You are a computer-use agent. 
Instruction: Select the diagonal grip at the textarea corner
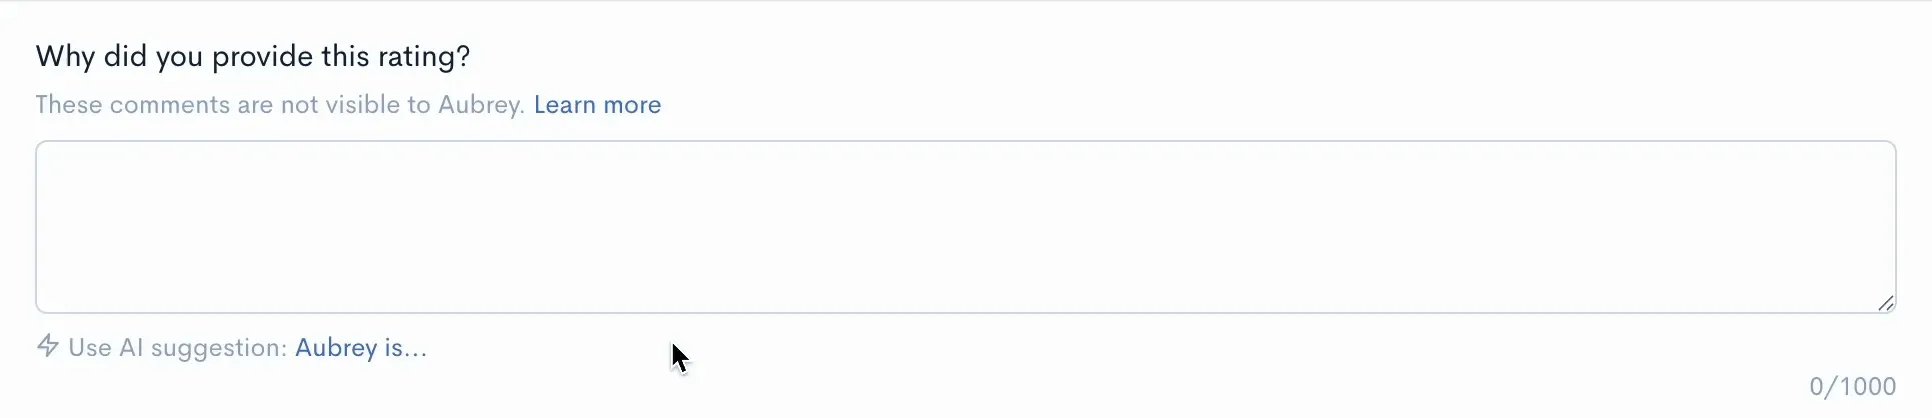click(x=1885, y=303)
